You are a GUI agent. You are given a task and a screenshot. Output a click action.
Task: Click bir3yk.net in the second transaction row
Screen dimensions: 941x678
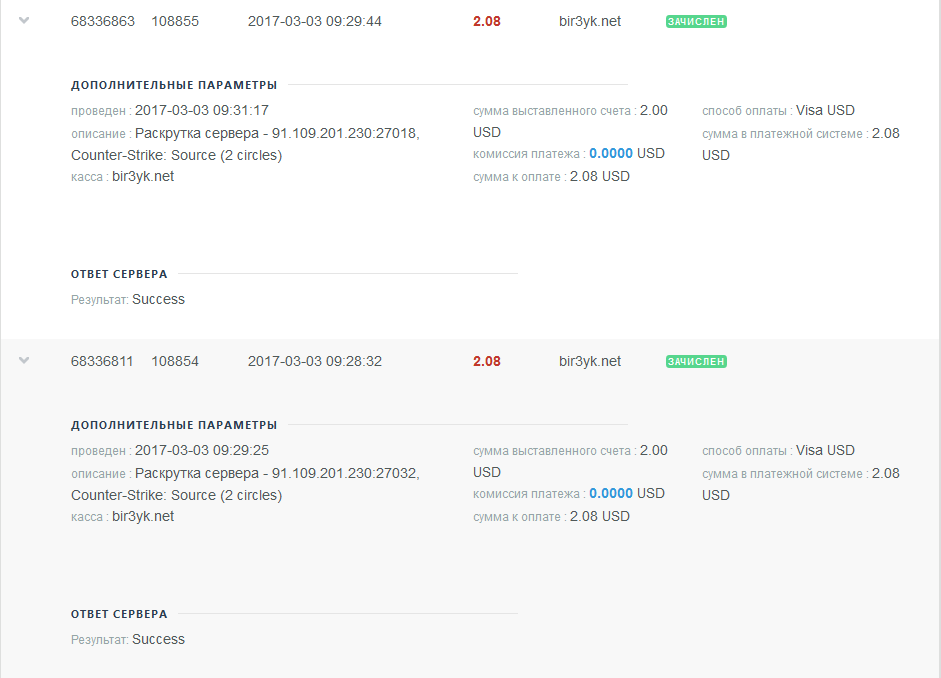tap(590, 361)
